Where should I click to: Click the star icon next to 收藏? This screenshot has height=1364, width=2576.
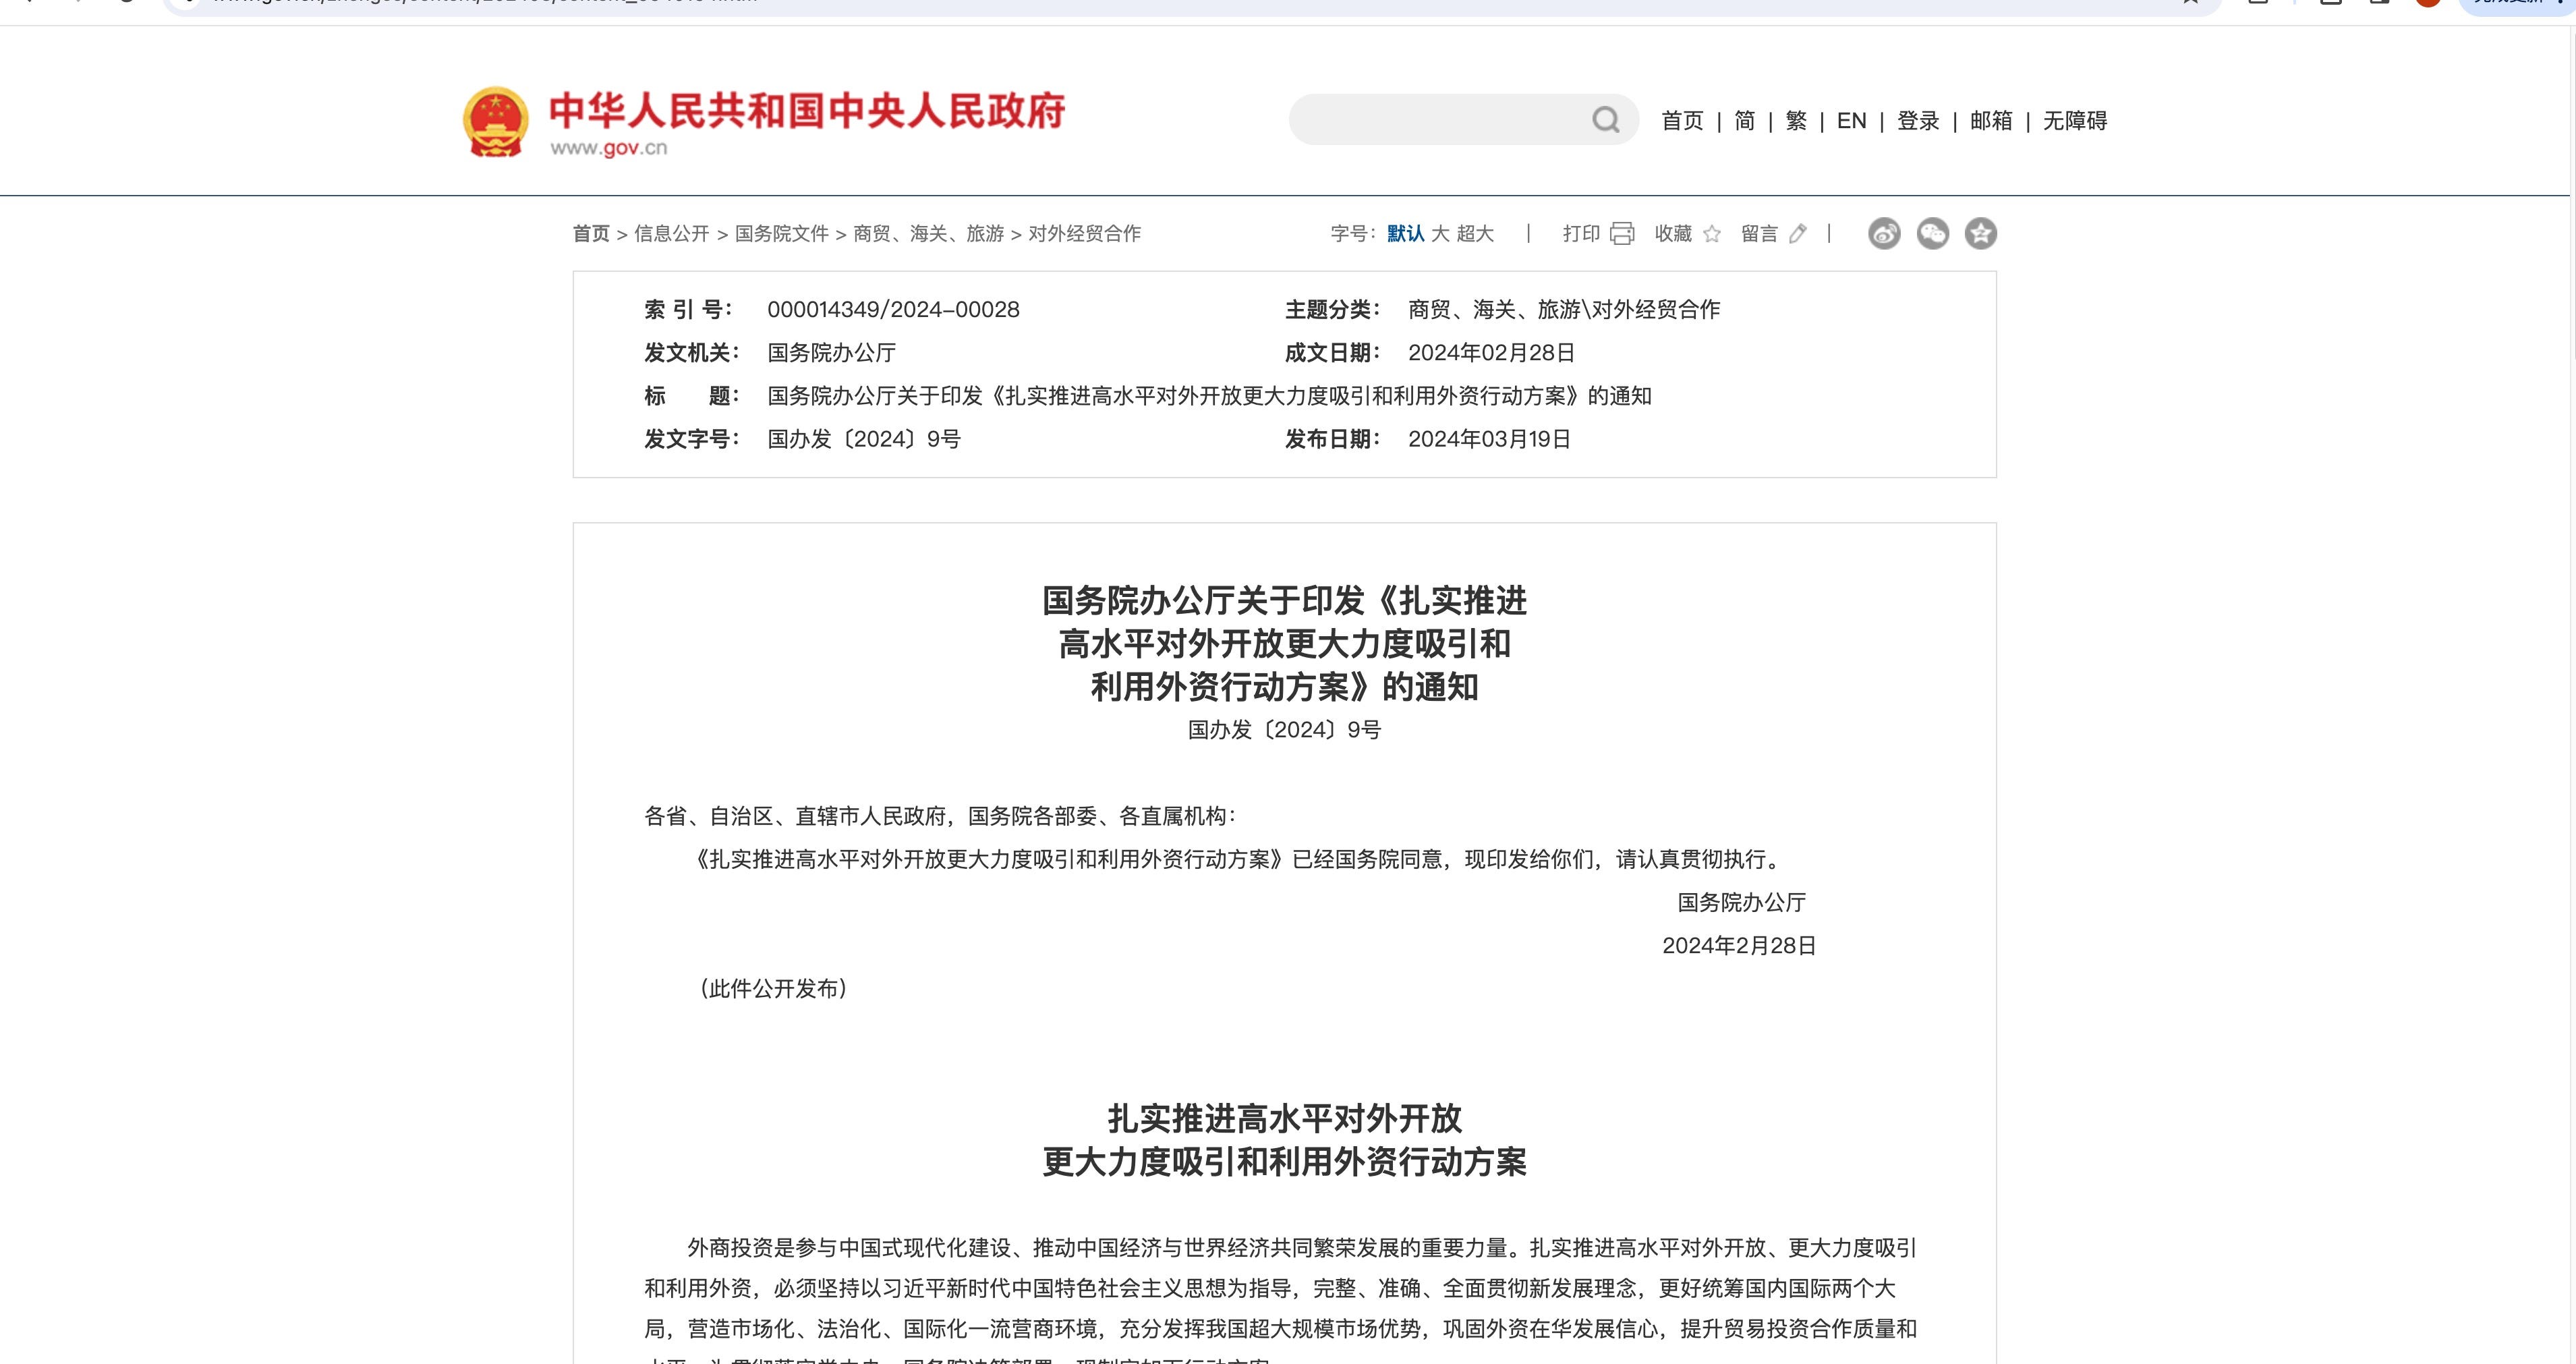[1712, 234]
